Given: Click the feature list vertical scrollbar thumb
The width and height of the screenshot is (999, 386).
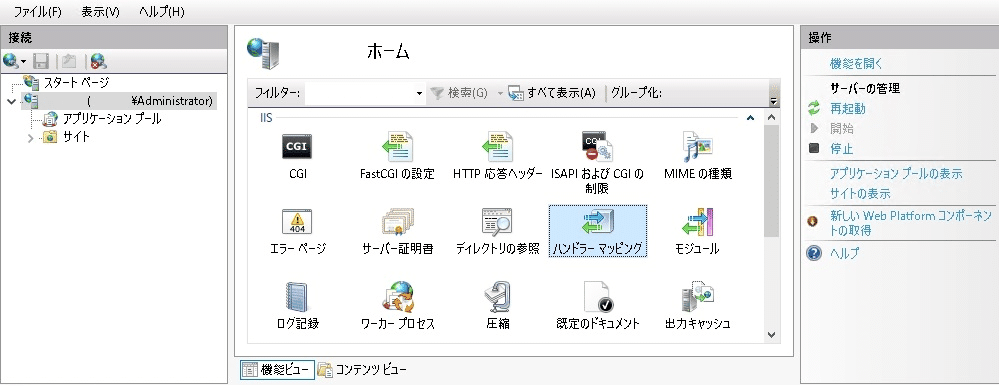Looking at the screenshot, I should (x=771, y=181).
